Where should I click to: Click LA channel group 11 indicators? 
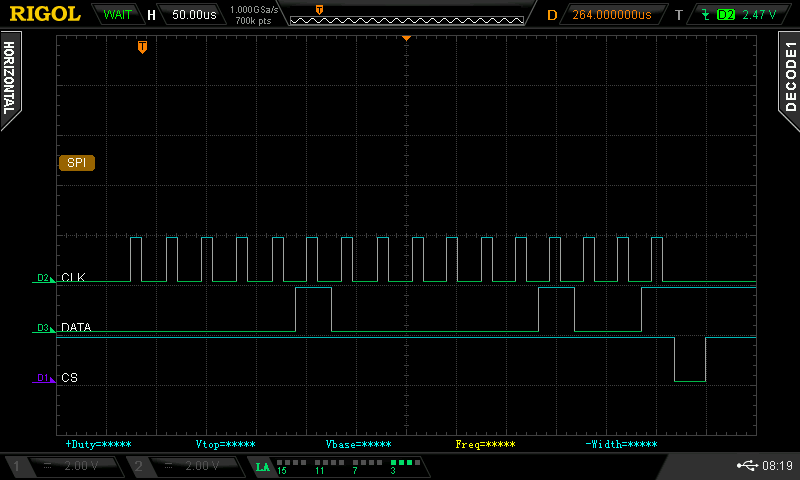pyautogui.click(x=330, y=466)
